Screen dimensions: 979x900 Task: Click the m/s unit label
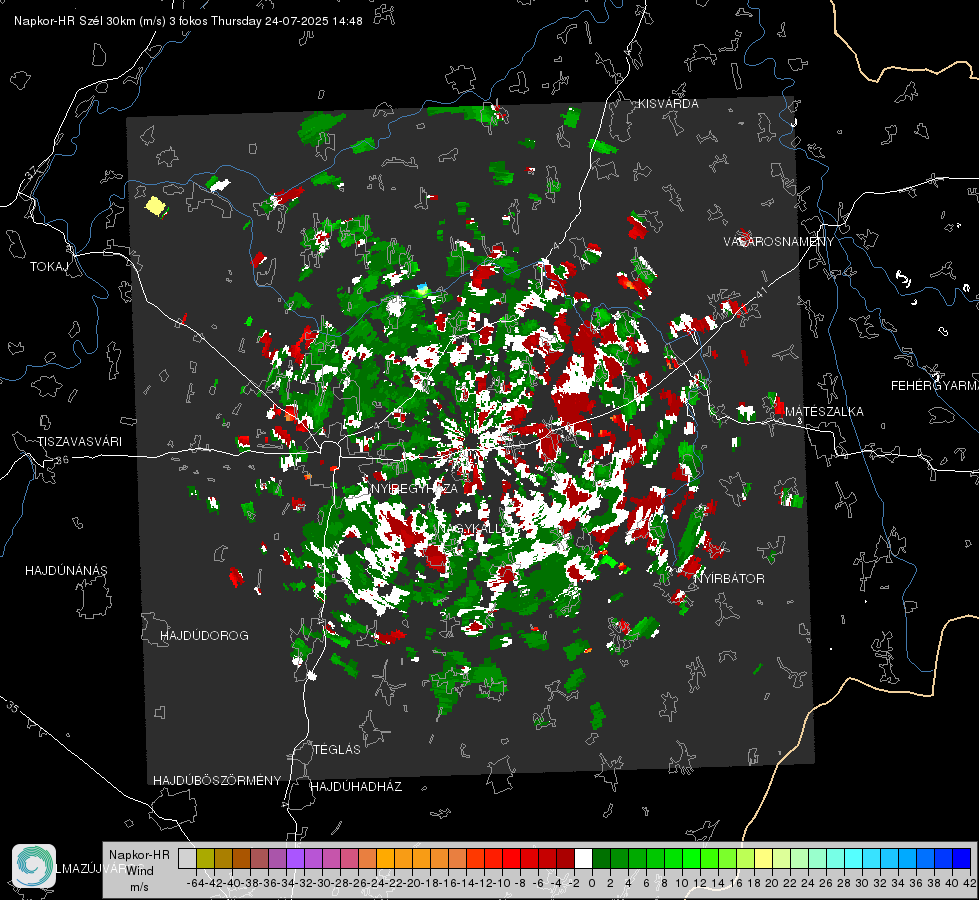coord(139,887)
